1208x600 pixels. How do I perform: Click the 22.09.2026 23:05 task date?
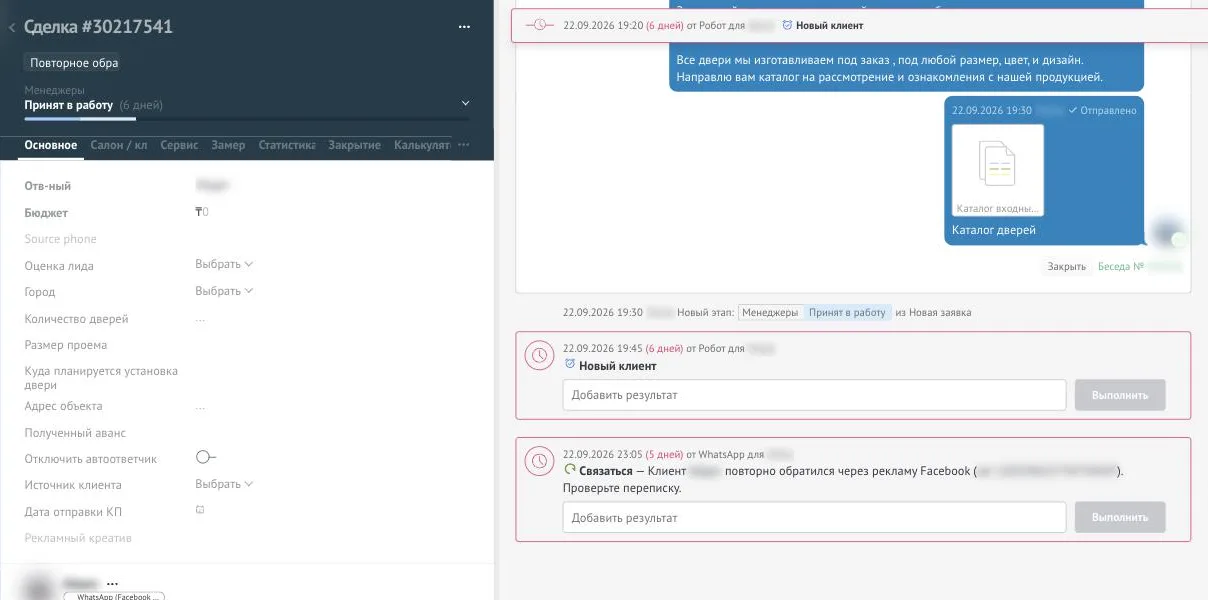[x=602, y=454]
